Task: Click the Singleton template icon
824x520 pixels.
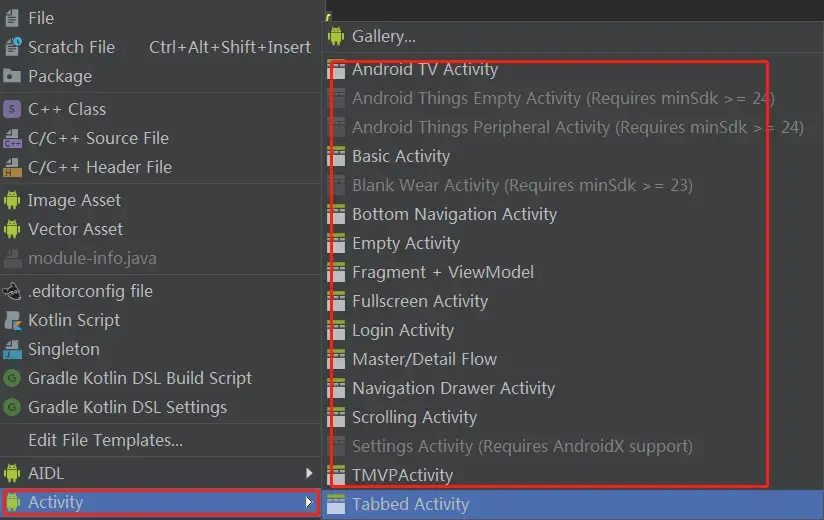Action: [x=12, y=349]
